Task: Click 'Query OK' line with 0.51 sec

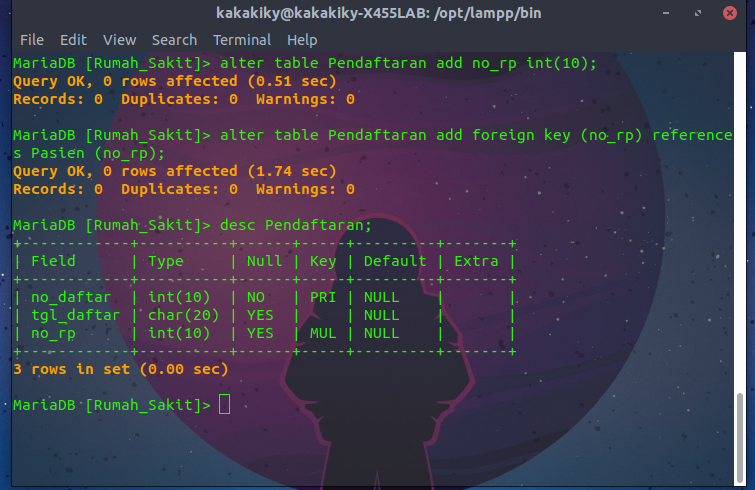Action: [x=174, y=81]
